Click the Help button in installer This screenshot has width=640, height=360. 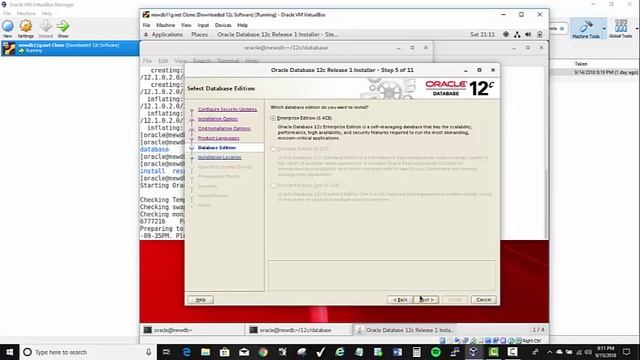click(200, 300)
